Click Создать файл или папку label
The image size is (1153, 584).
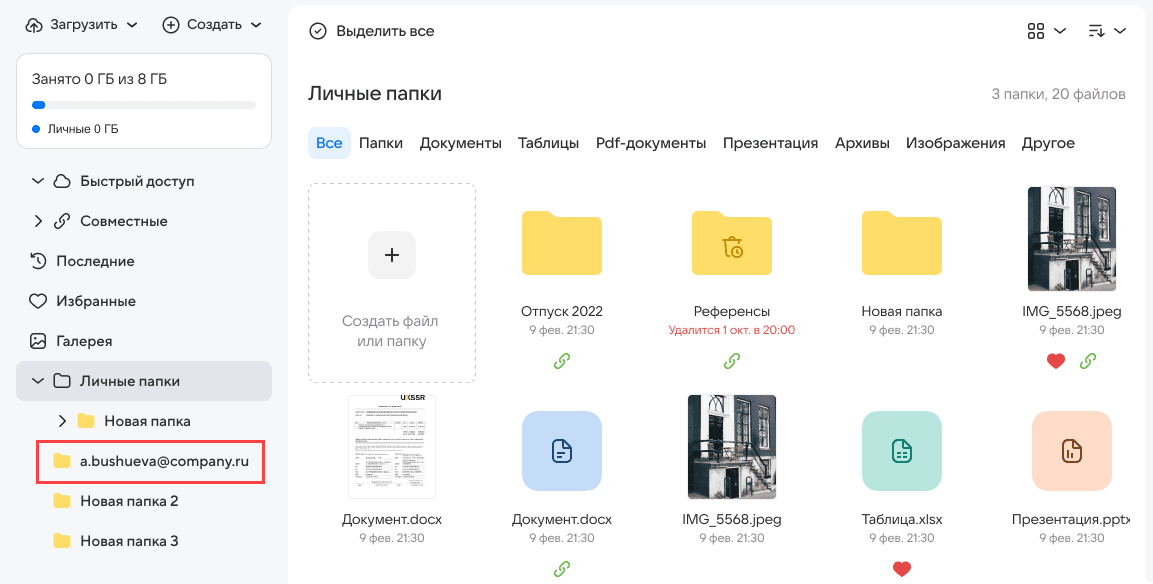391,331
